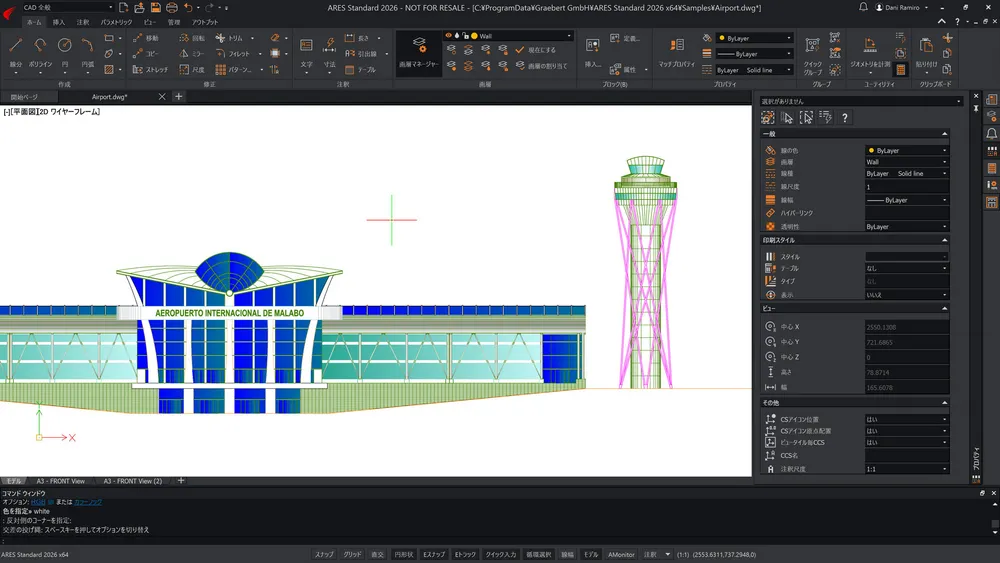1000x563 pixels.
Task: Open 線の色 ByLayer color selector in properties panel
Action: coord(906,150)
